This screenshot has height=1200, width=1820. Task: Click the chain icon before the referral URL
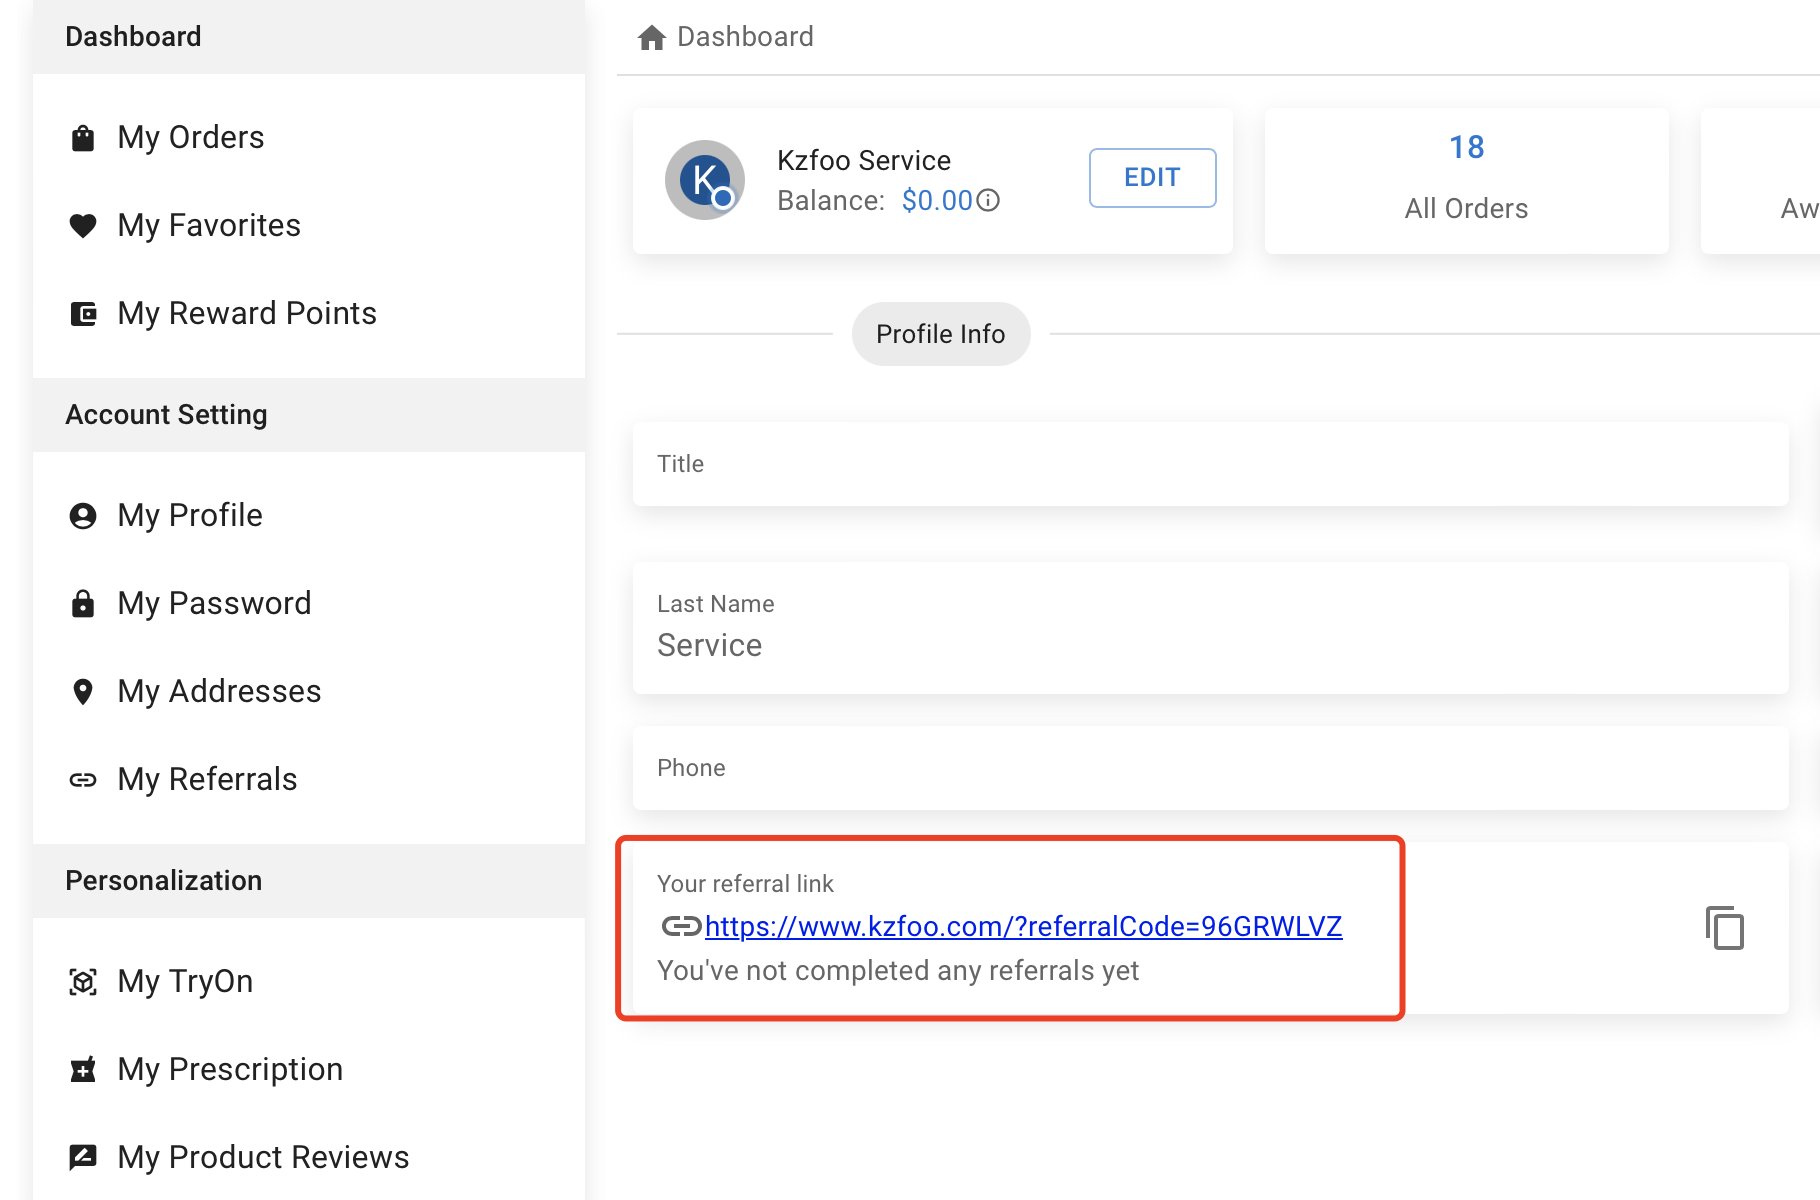click(681, 926)
